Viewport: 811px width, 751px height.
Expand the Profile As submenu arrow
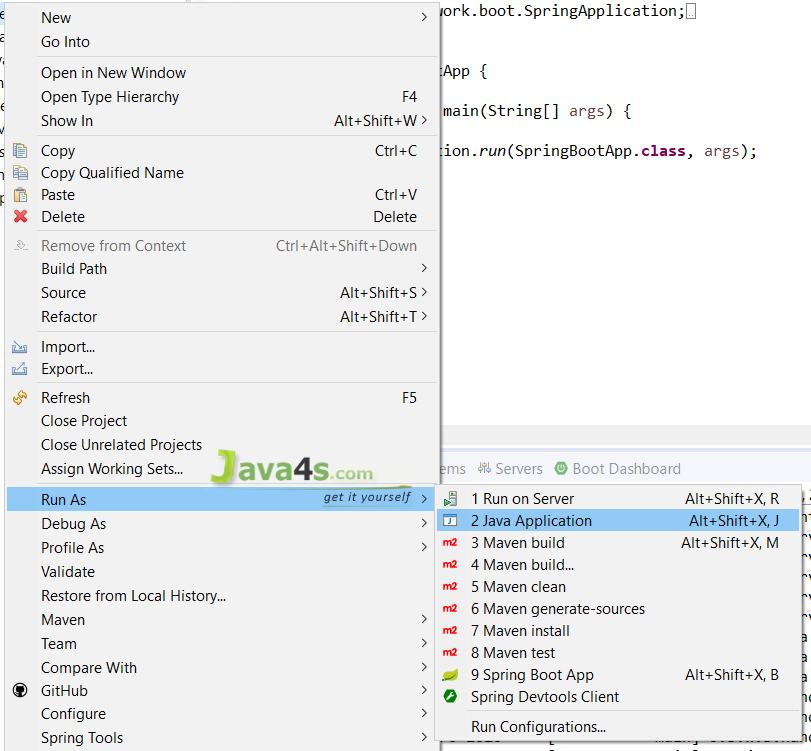(424, 547)
